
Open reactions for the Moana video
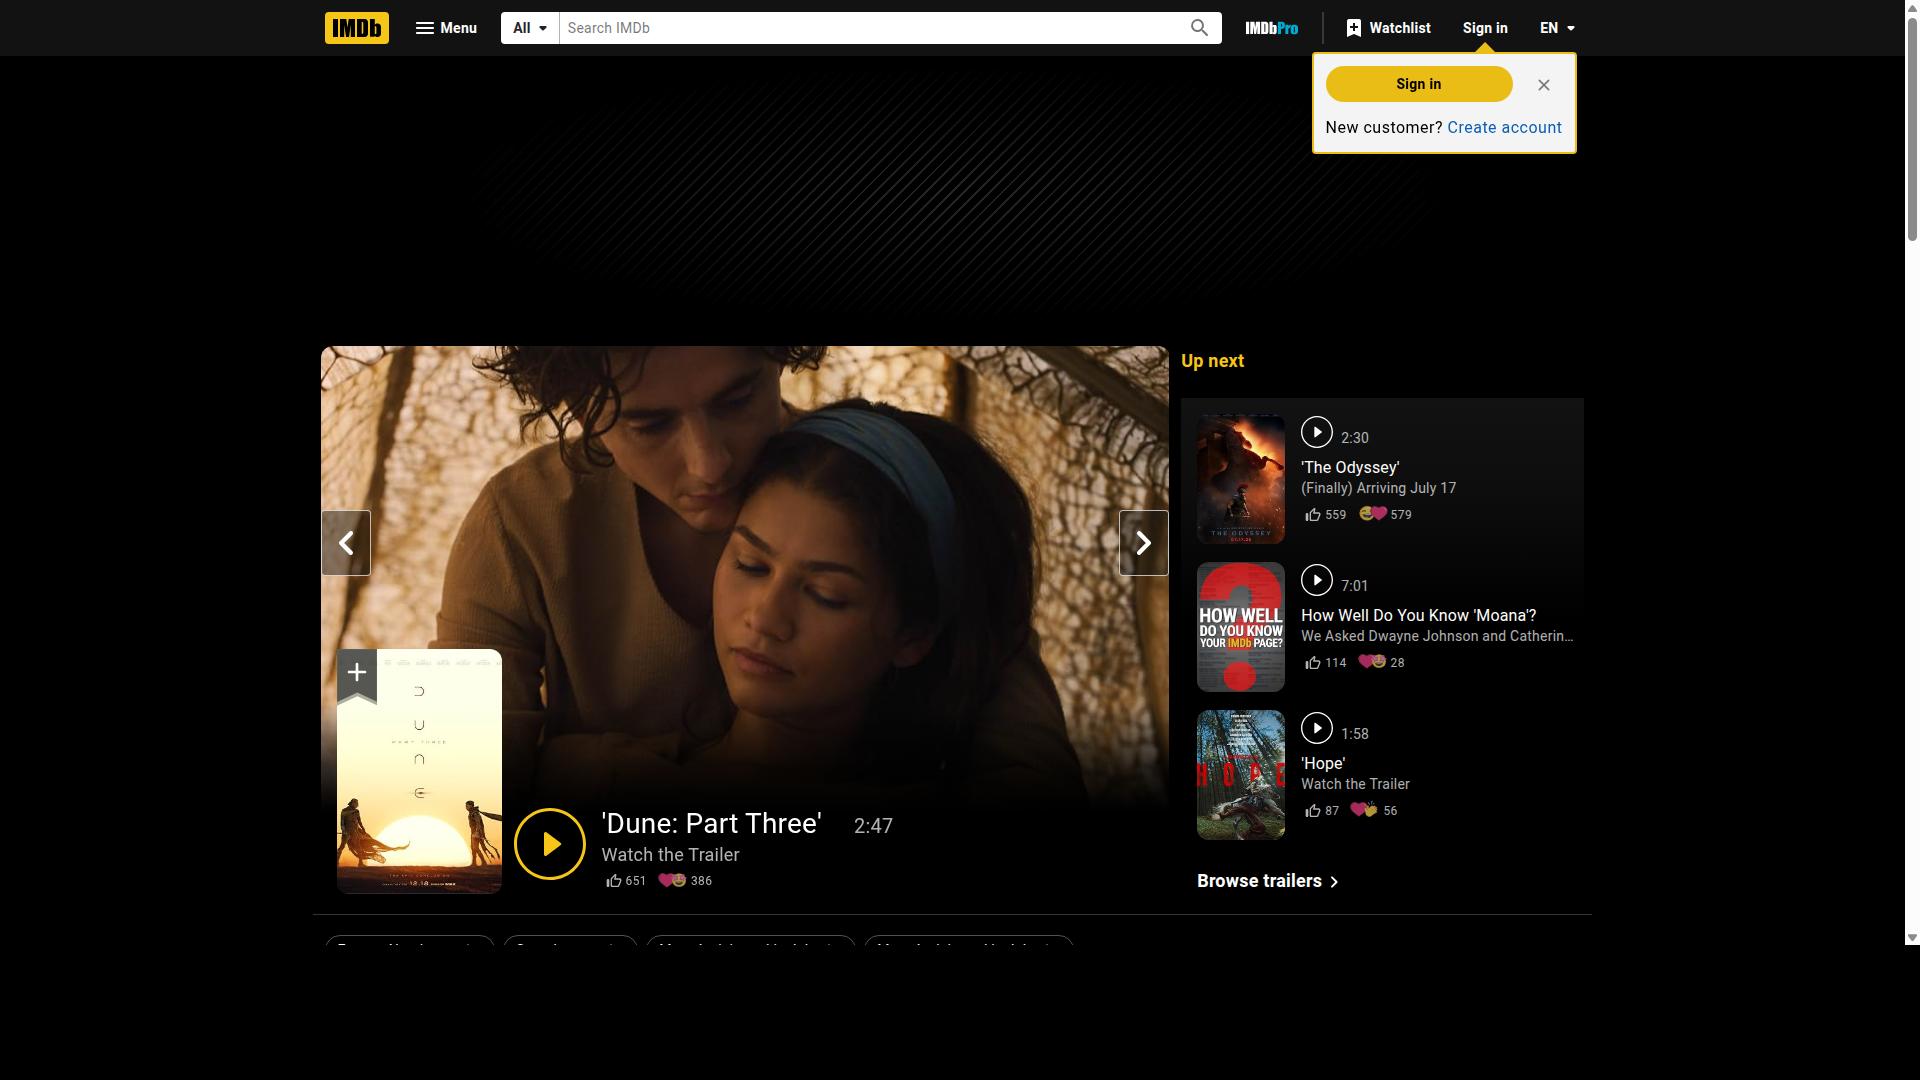(1381, 663)
